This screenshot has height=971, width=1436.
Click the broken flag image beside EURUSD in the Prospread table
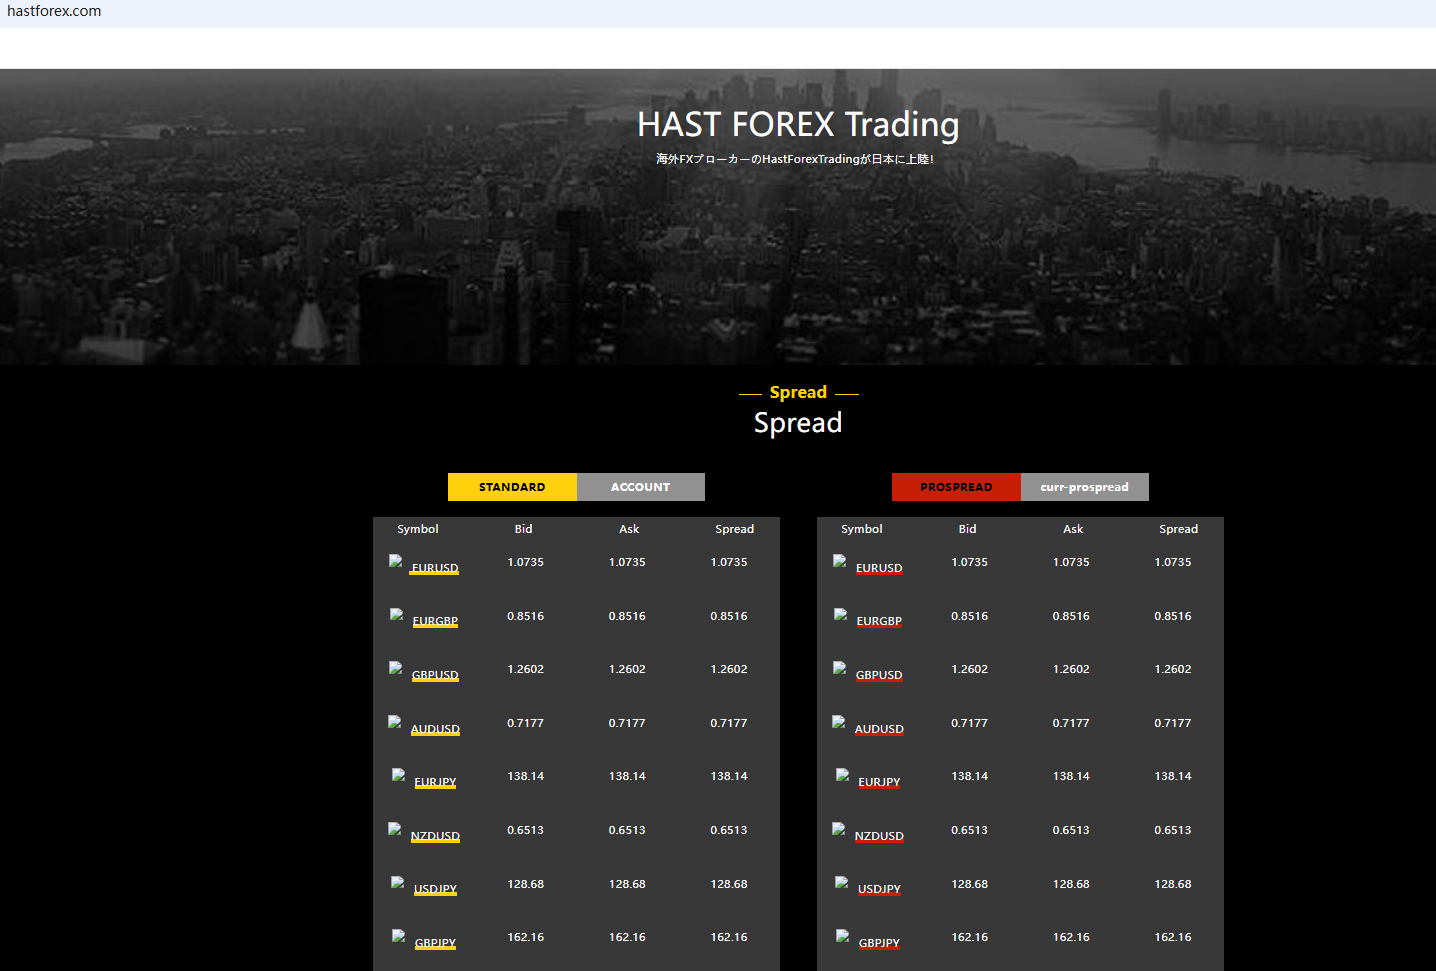(x=840, y=562)
